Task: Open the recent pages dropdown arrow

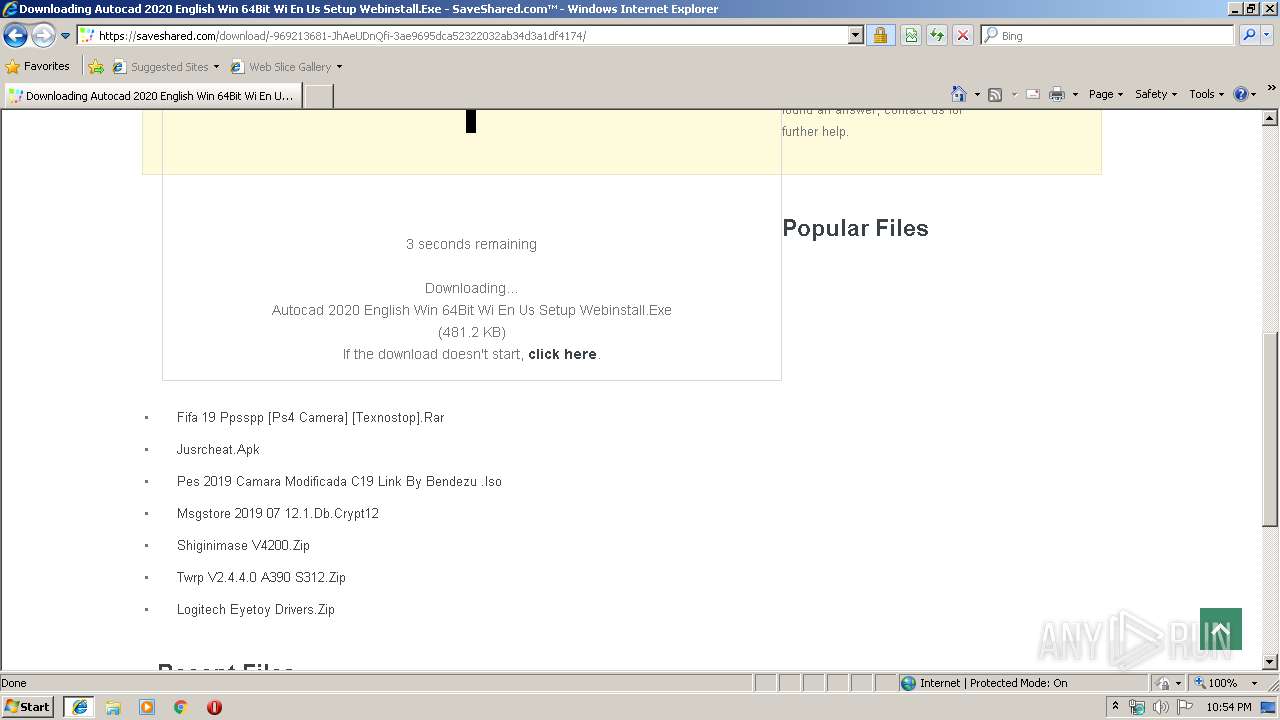Action: point(65,36)
